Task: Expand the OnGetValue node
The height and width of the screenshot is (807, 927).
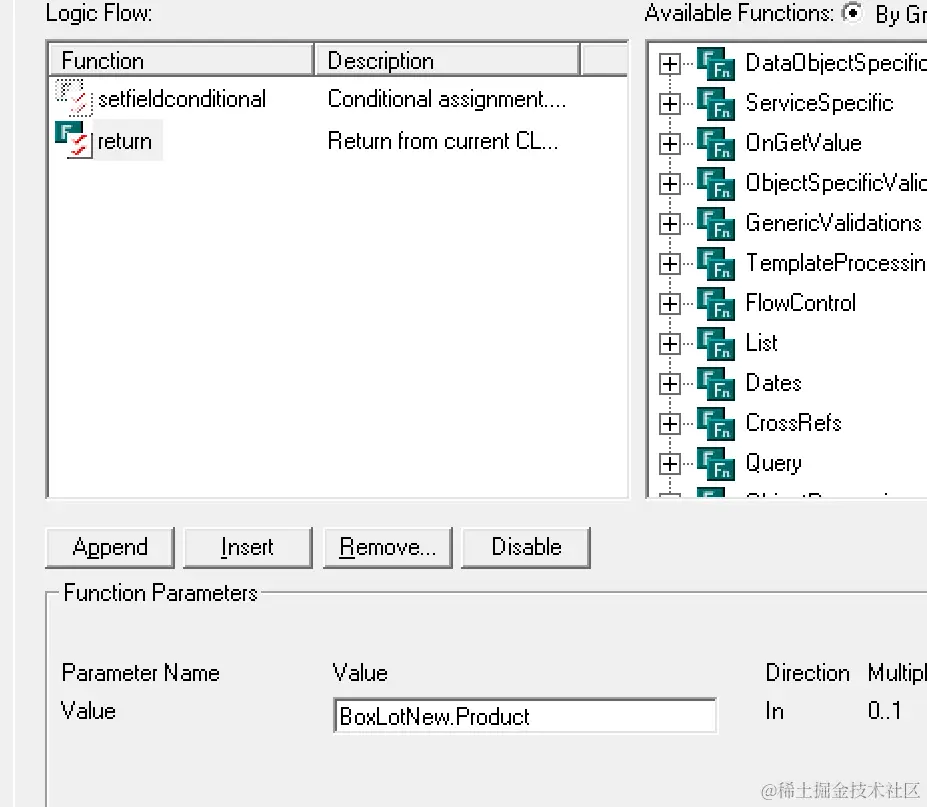Action: point(669,144)
